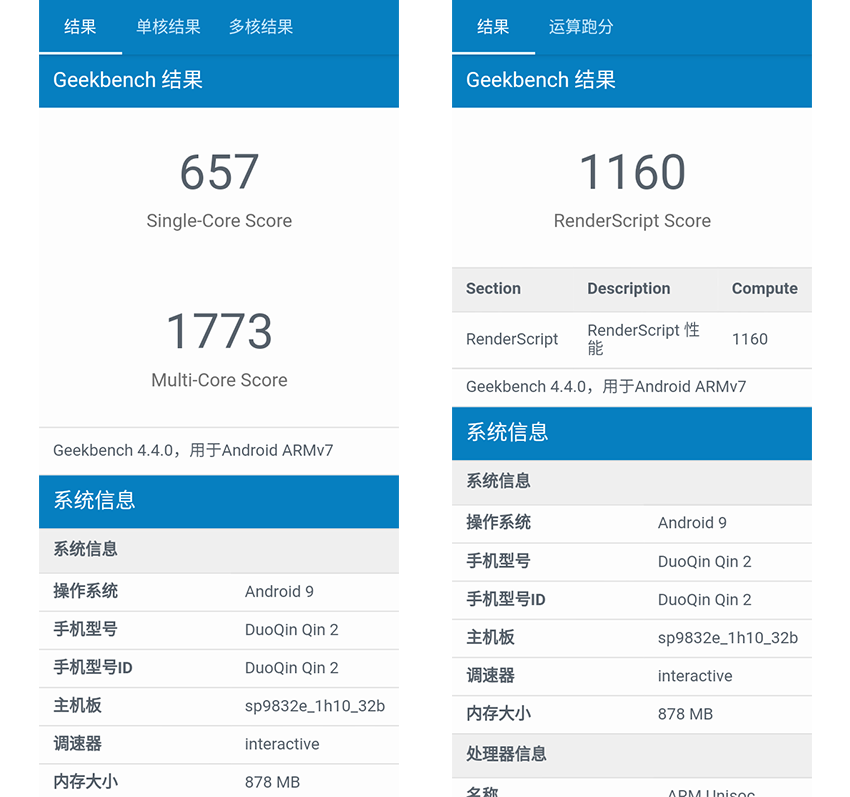Click the 系统信息 blue header on right panel
This screenshot has height=797, width=850.
(x=507, y=432)
